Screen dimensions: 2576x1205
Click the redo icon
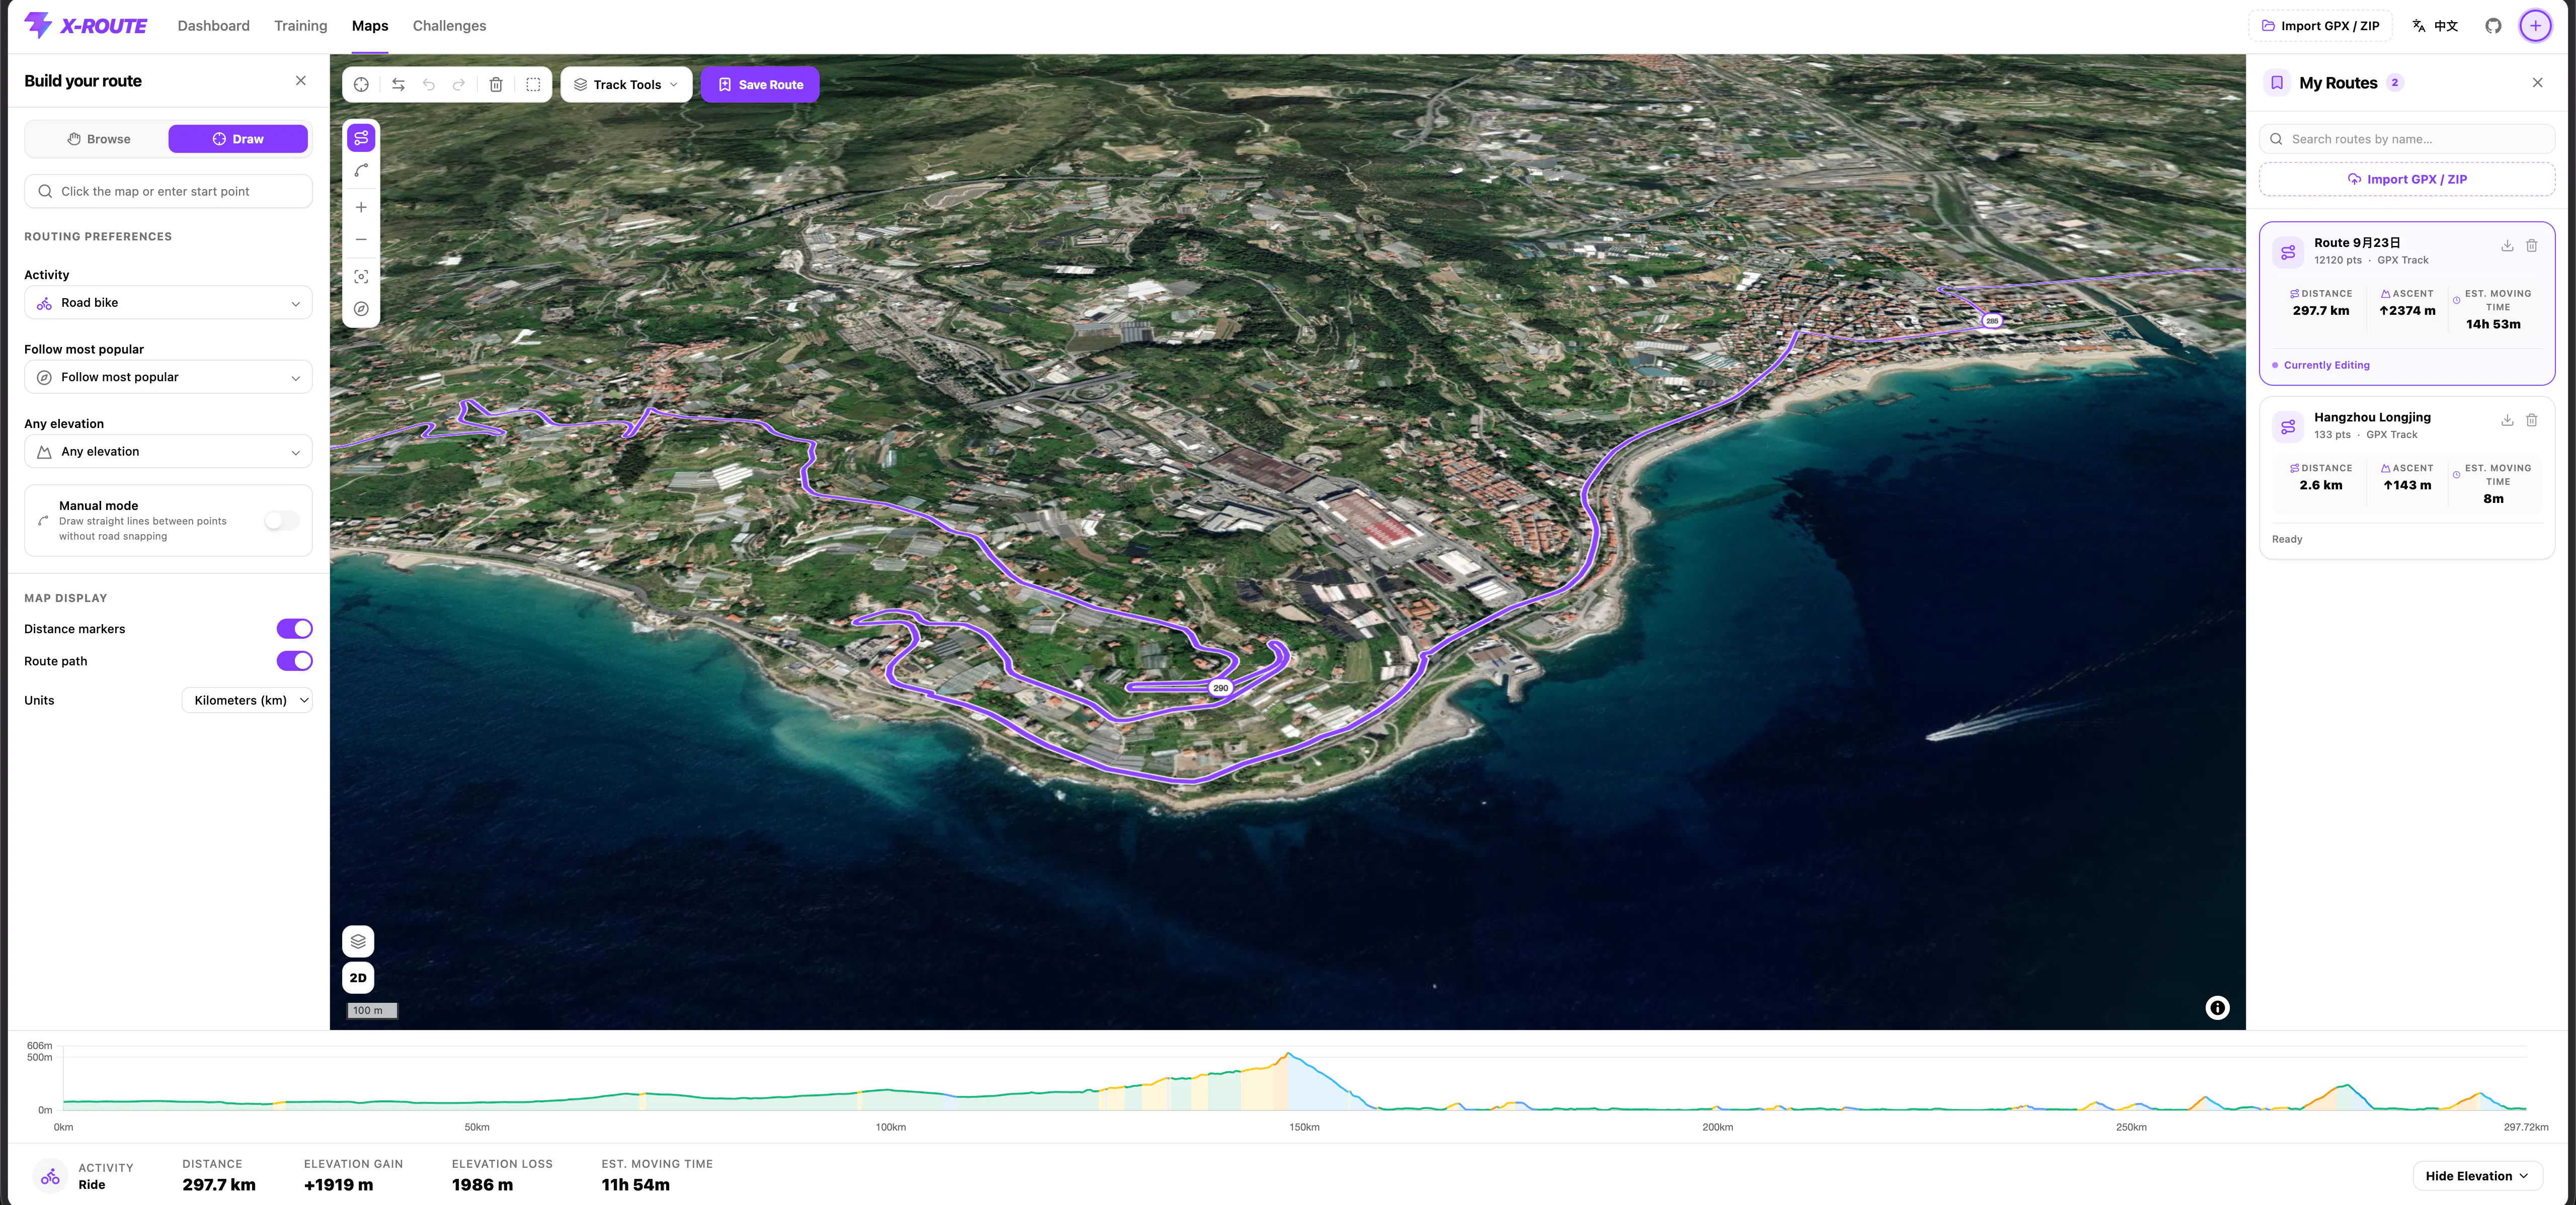(459, 85)
